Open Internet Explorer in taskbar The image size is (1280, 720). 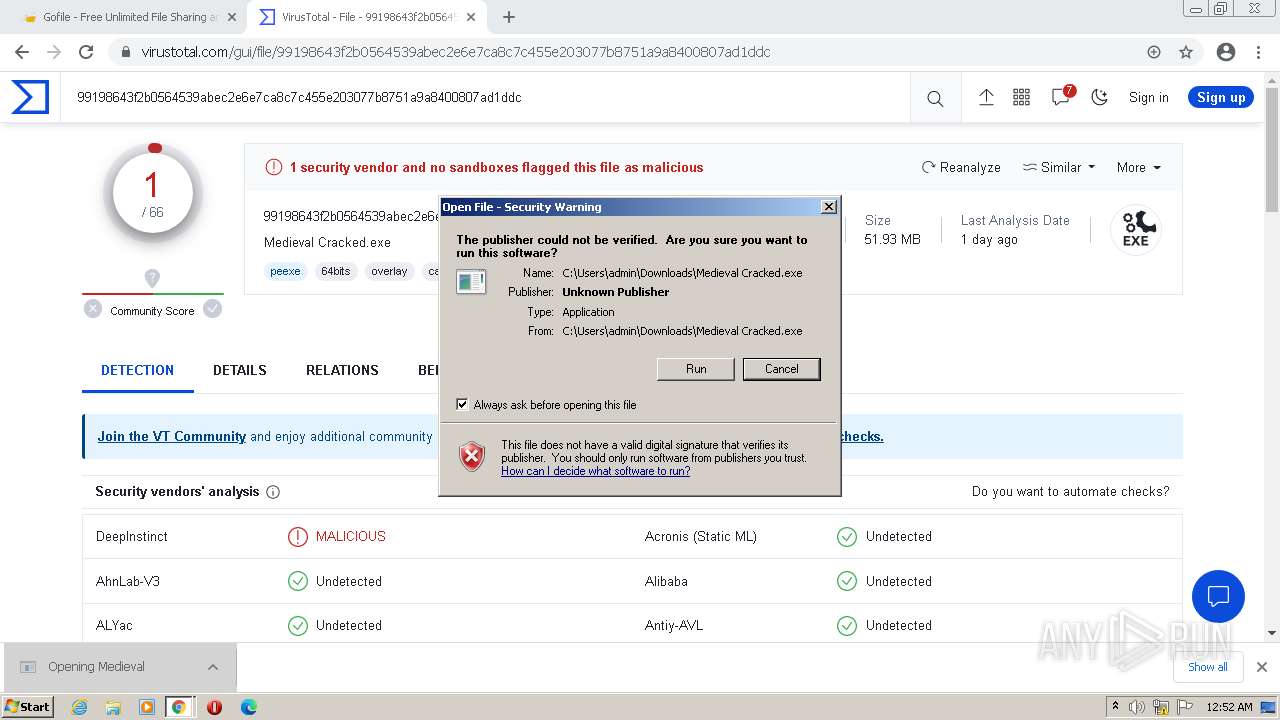tap(79, 707)
